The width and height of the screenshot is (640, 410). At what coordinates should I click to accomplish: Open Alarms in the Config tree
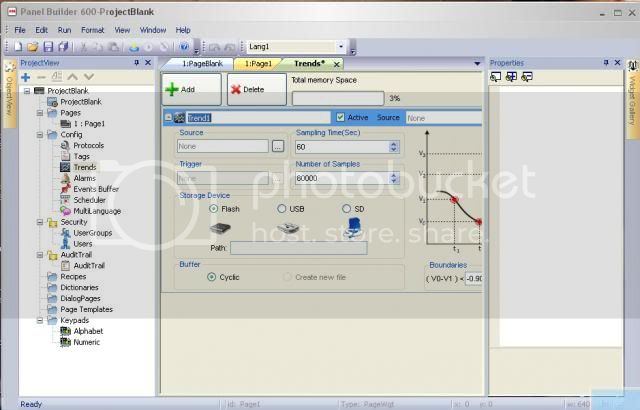click(84, 178)
